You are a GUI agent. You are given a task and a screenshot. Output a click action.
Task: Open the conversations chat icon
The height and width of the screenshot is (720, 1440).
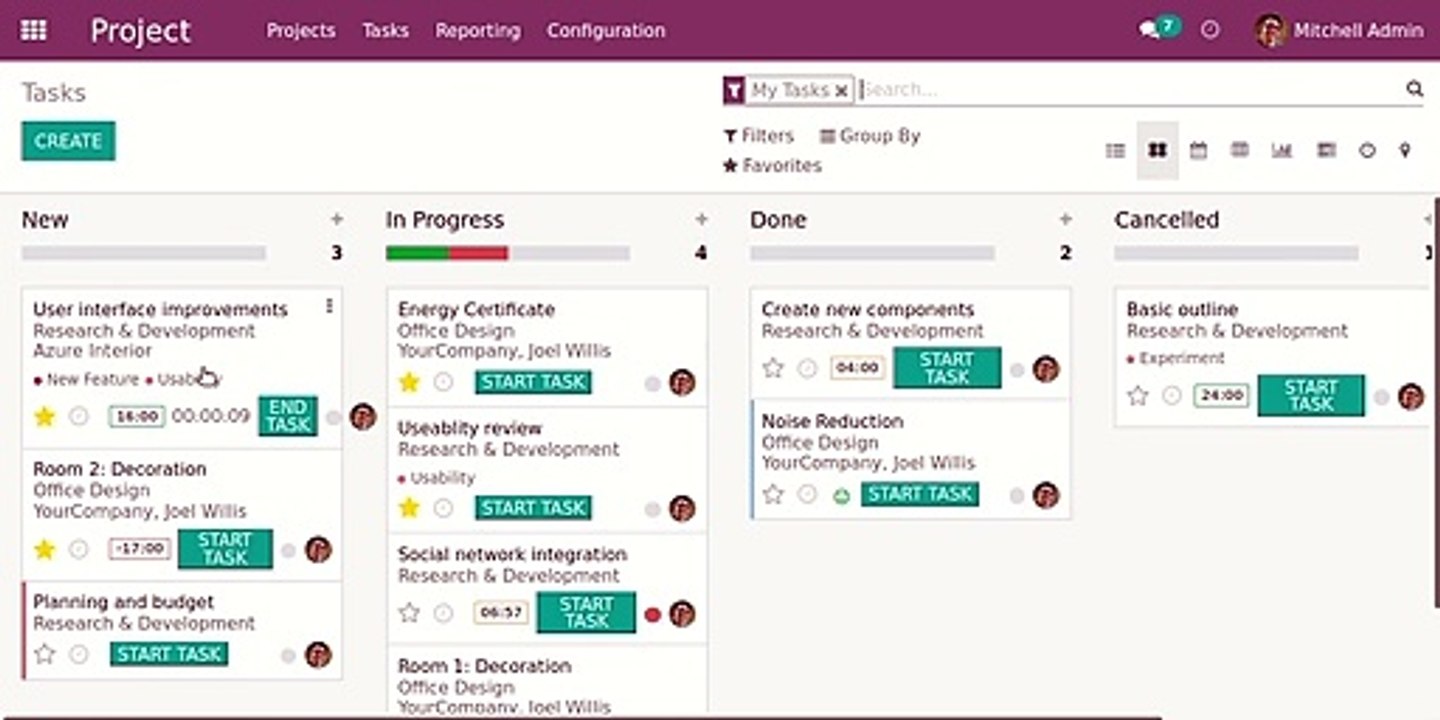pyautogui.click(x=1150, y=30)
